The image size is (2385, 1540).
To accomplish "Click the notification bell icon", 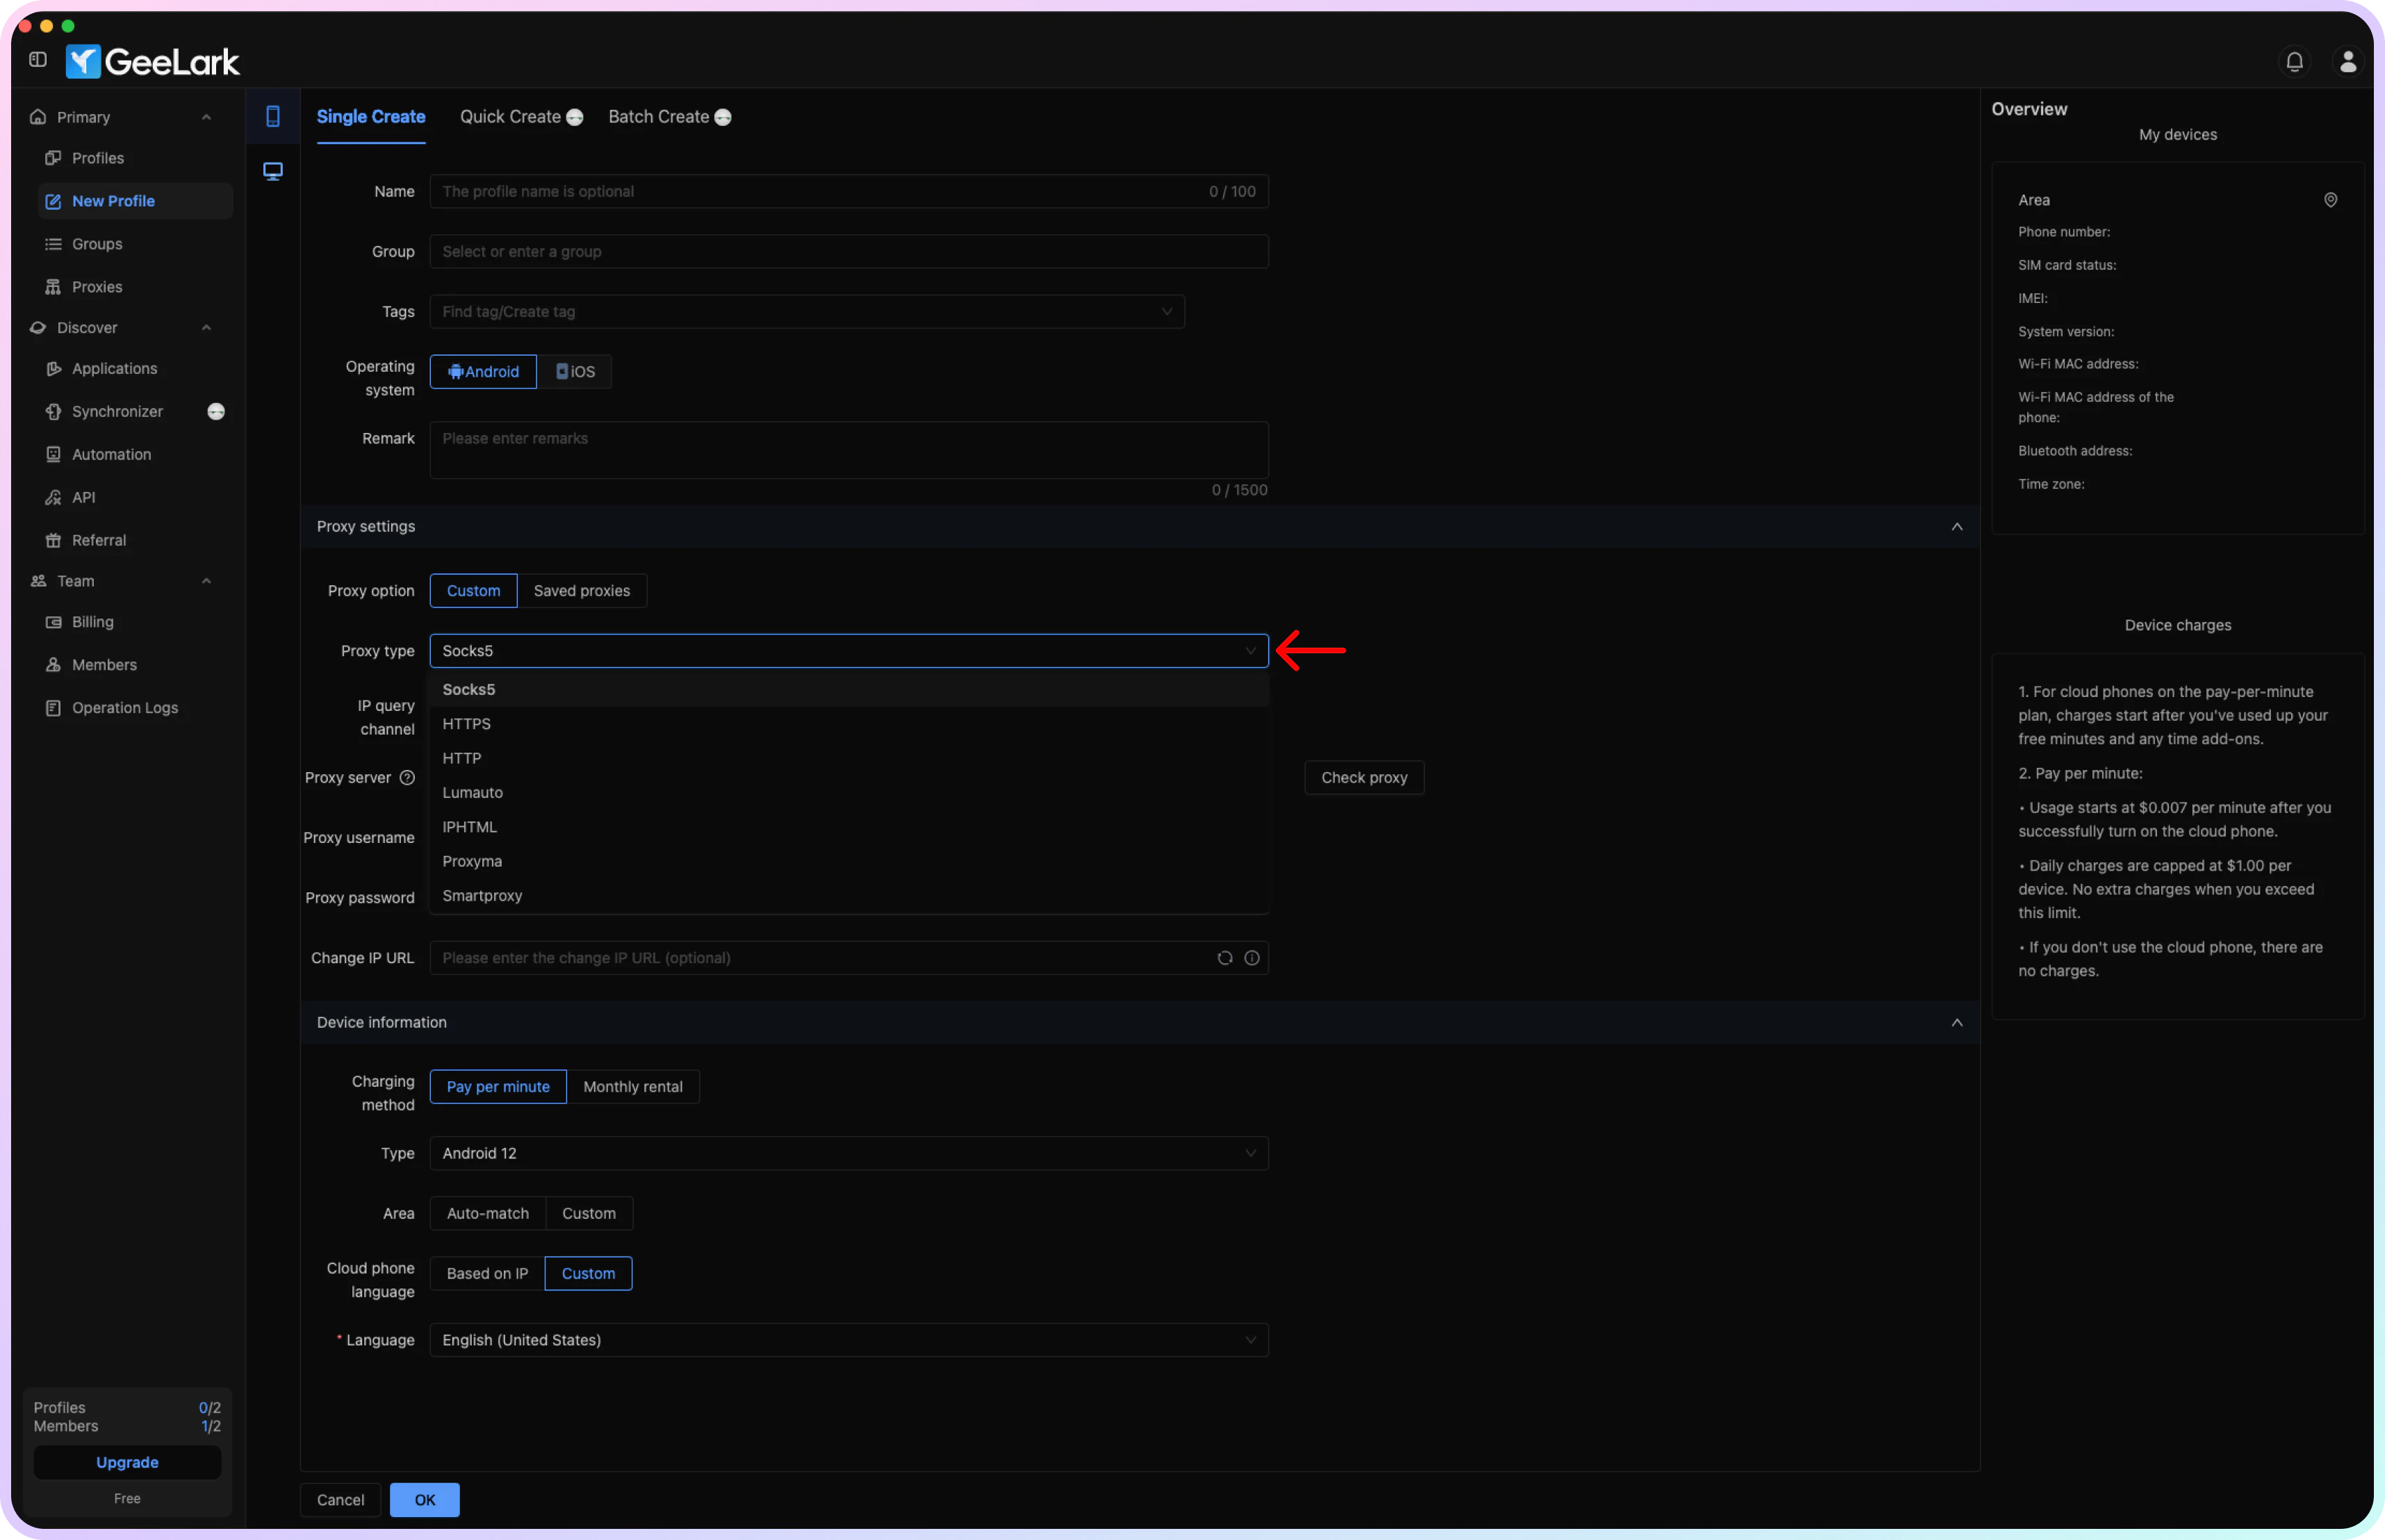I will coord(2294,62).
